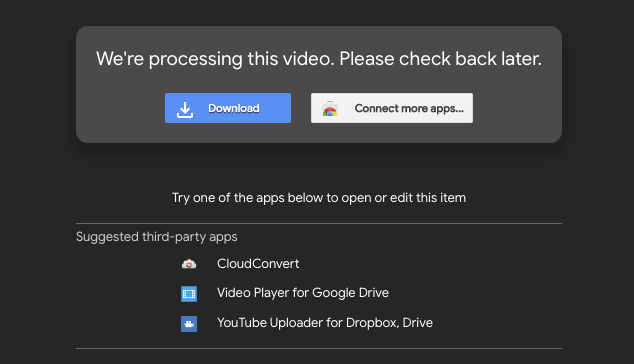Click the Chrome Web Store icon
Screen dimensions: 634x364
[330, 109]
